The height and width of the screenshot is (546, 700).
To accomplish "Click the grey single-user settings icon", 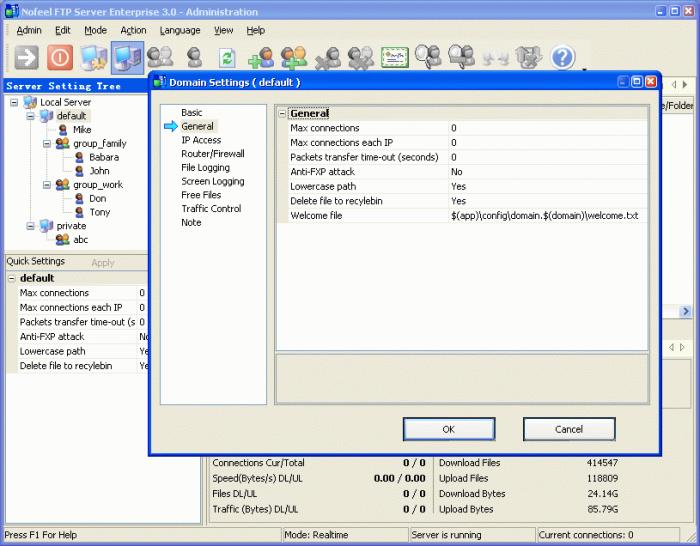I will (194, 57).
